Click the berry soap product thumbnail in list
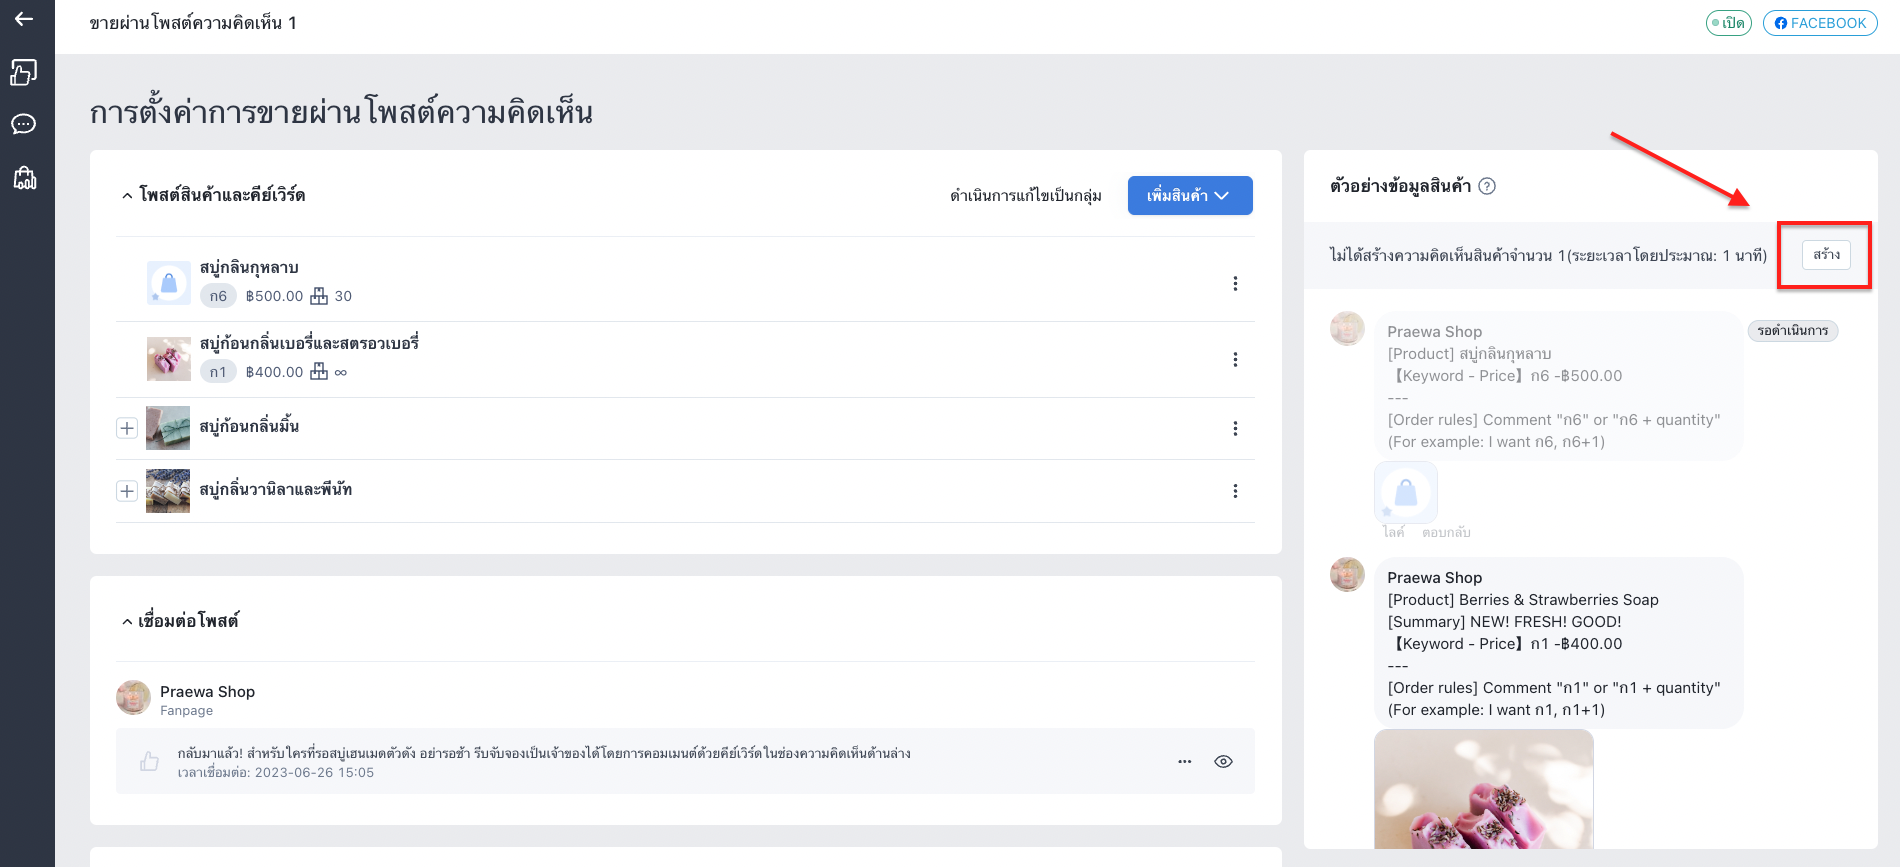The width and height of the screenshot is (1900, 867). pos(168,359)
